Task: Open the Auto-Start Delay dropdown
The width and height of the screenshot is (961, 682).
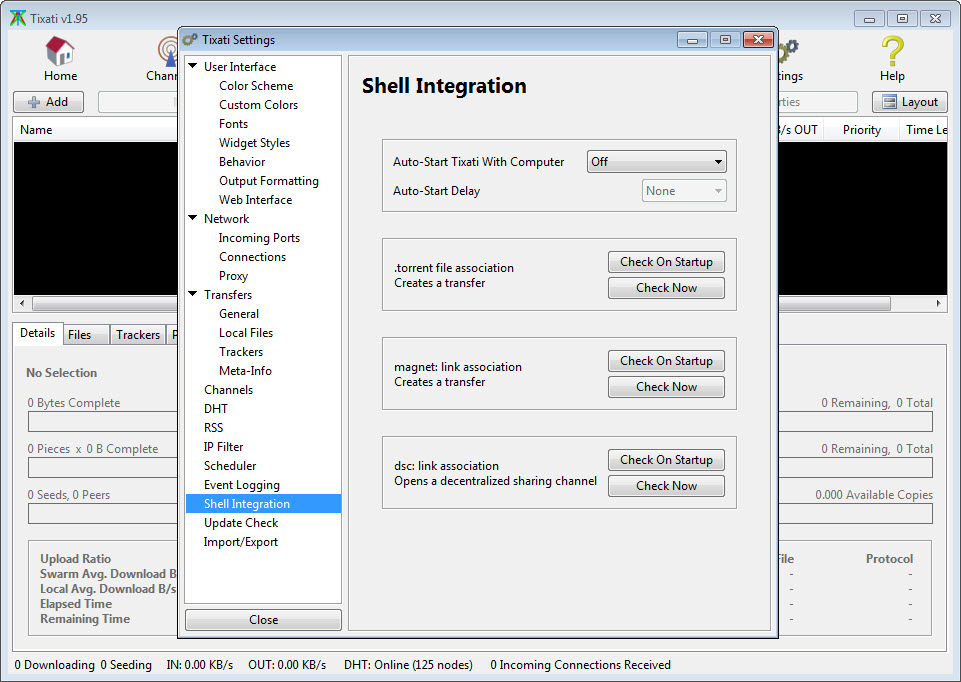Action: click(684, 191)
